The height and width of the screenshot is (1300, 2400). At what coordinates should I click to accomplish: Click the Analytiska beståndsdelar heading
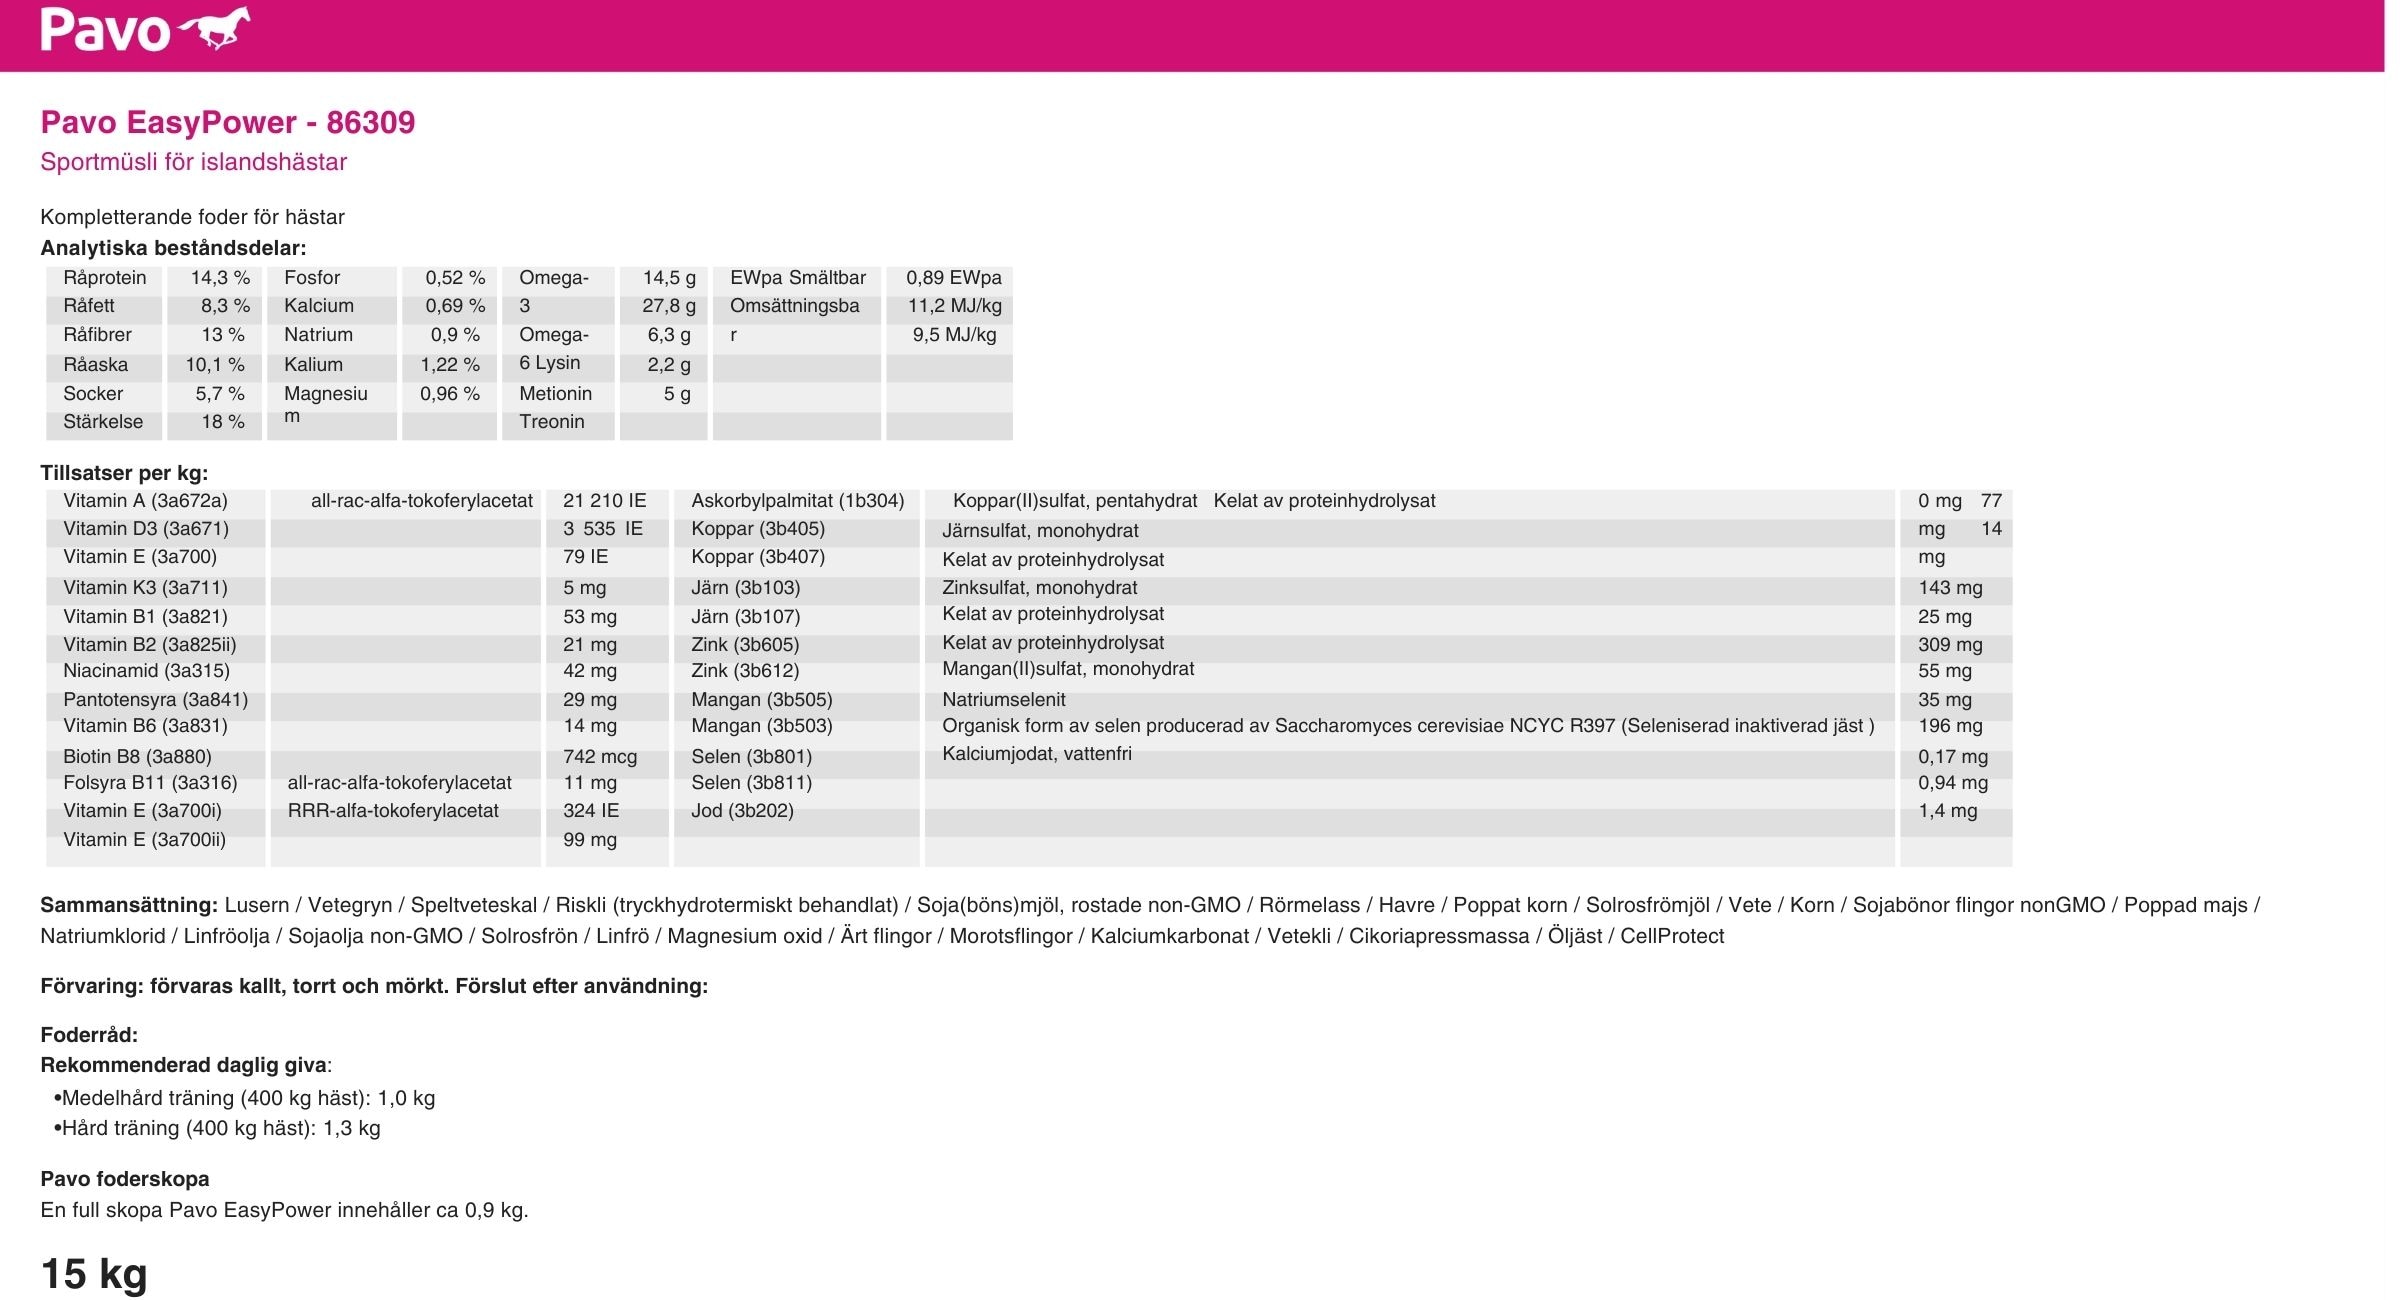pyautogui.click(x=173, y=248)
